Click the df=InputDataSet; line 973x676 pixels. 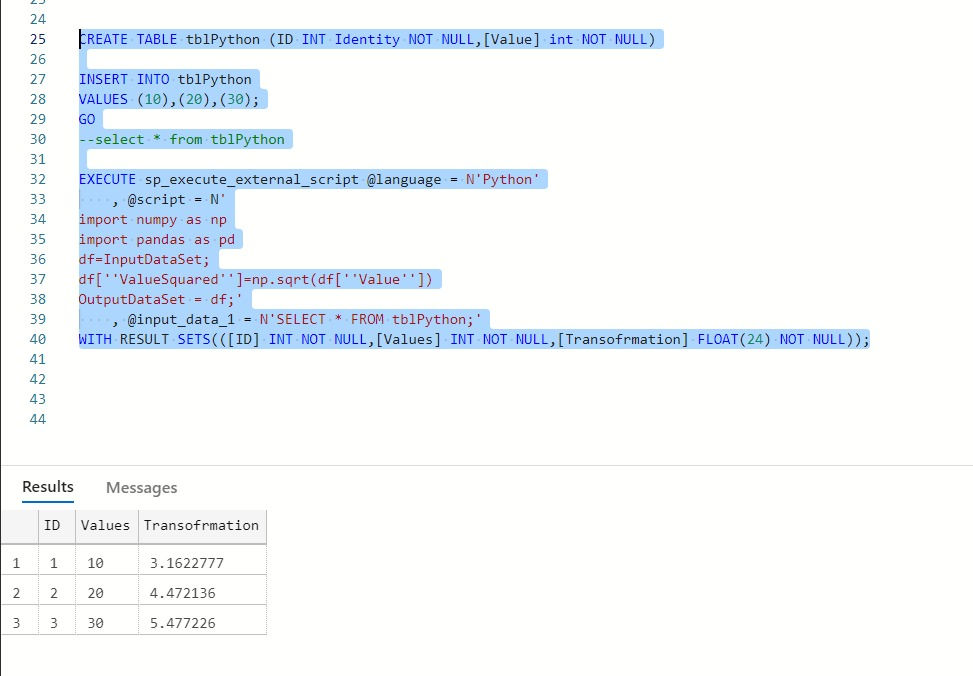pos(145,259)
